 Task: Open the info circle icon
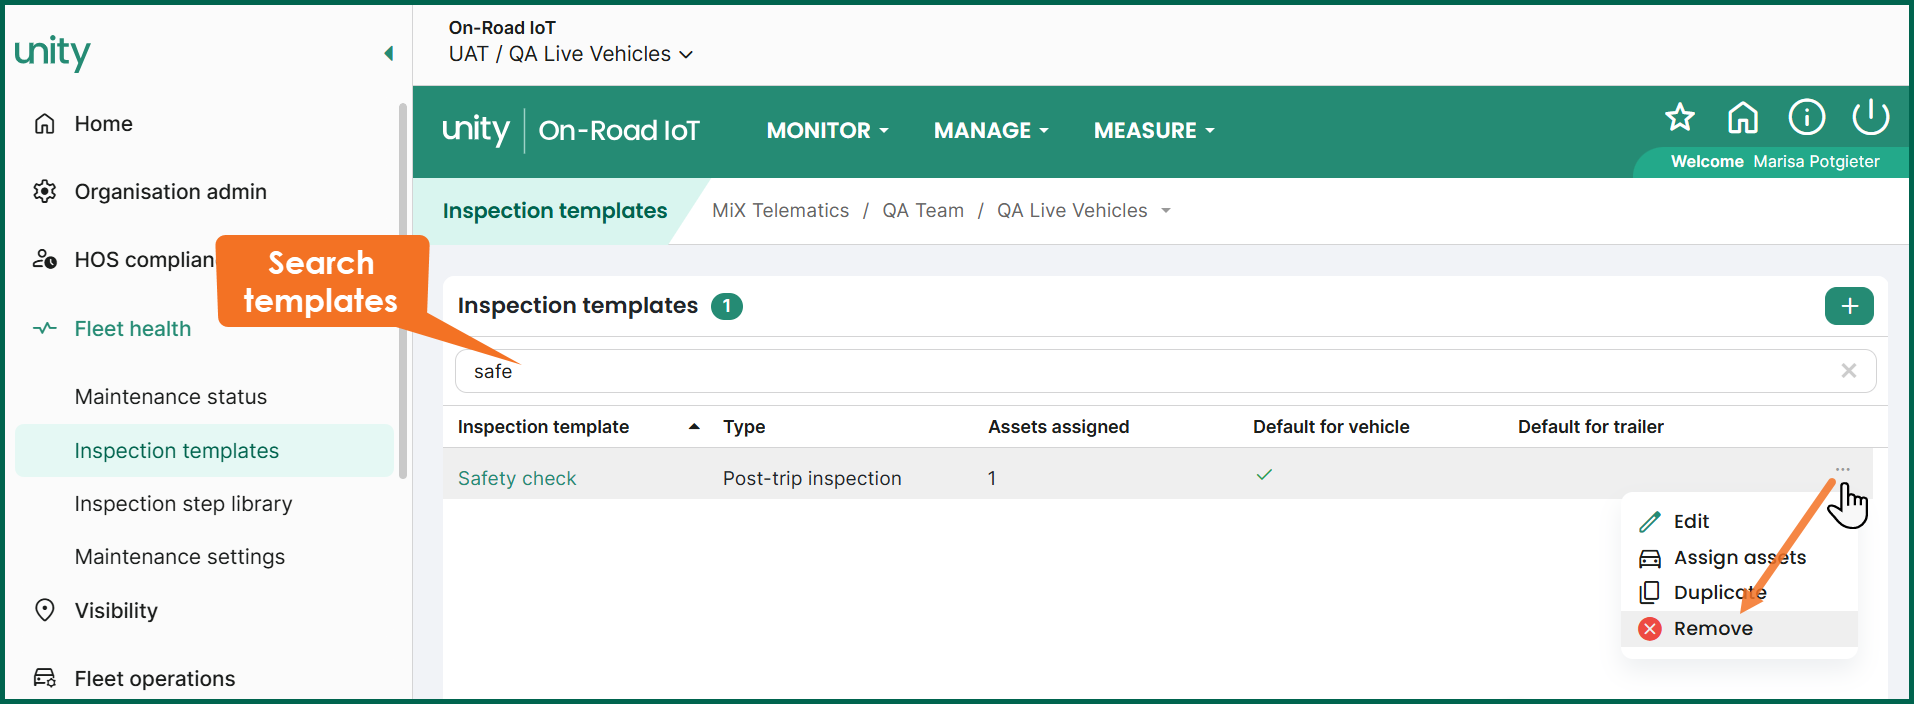tap(1806, 118)
